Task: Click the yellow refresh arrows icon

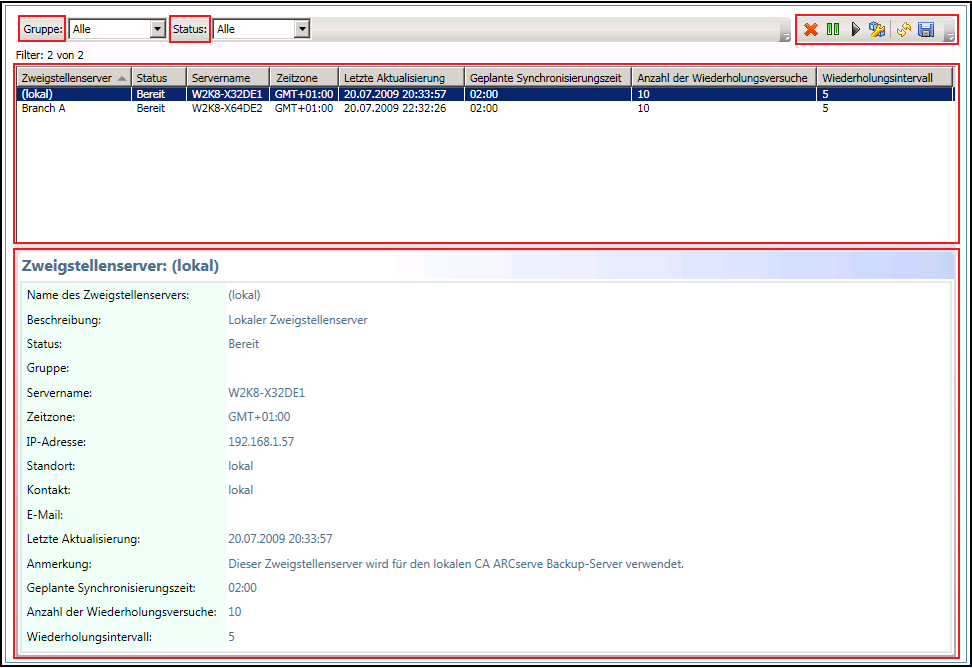Action: coord(904,29)
